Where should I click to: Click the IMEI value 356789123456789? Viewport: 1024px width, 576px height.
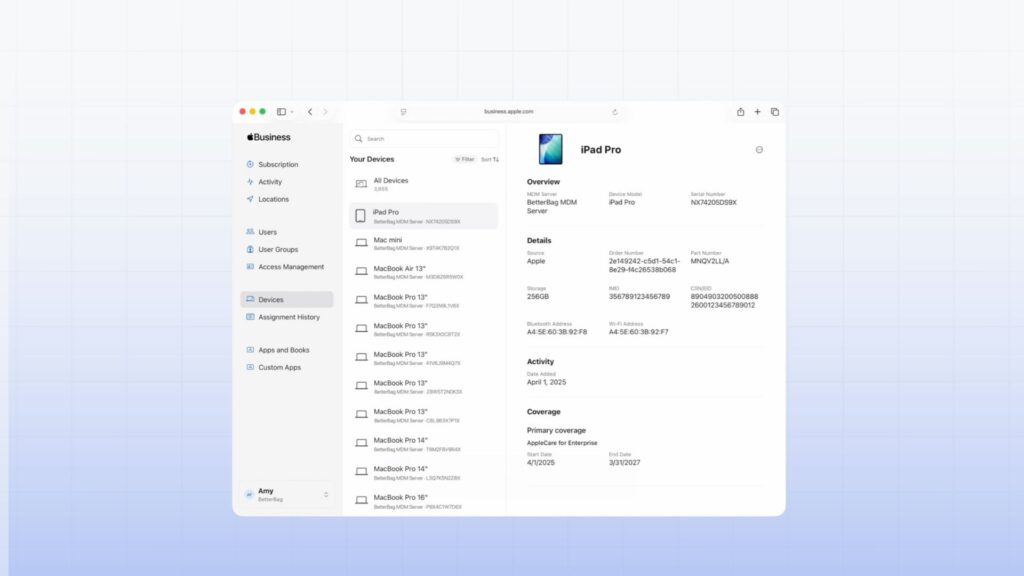click(x=639, y=296)
